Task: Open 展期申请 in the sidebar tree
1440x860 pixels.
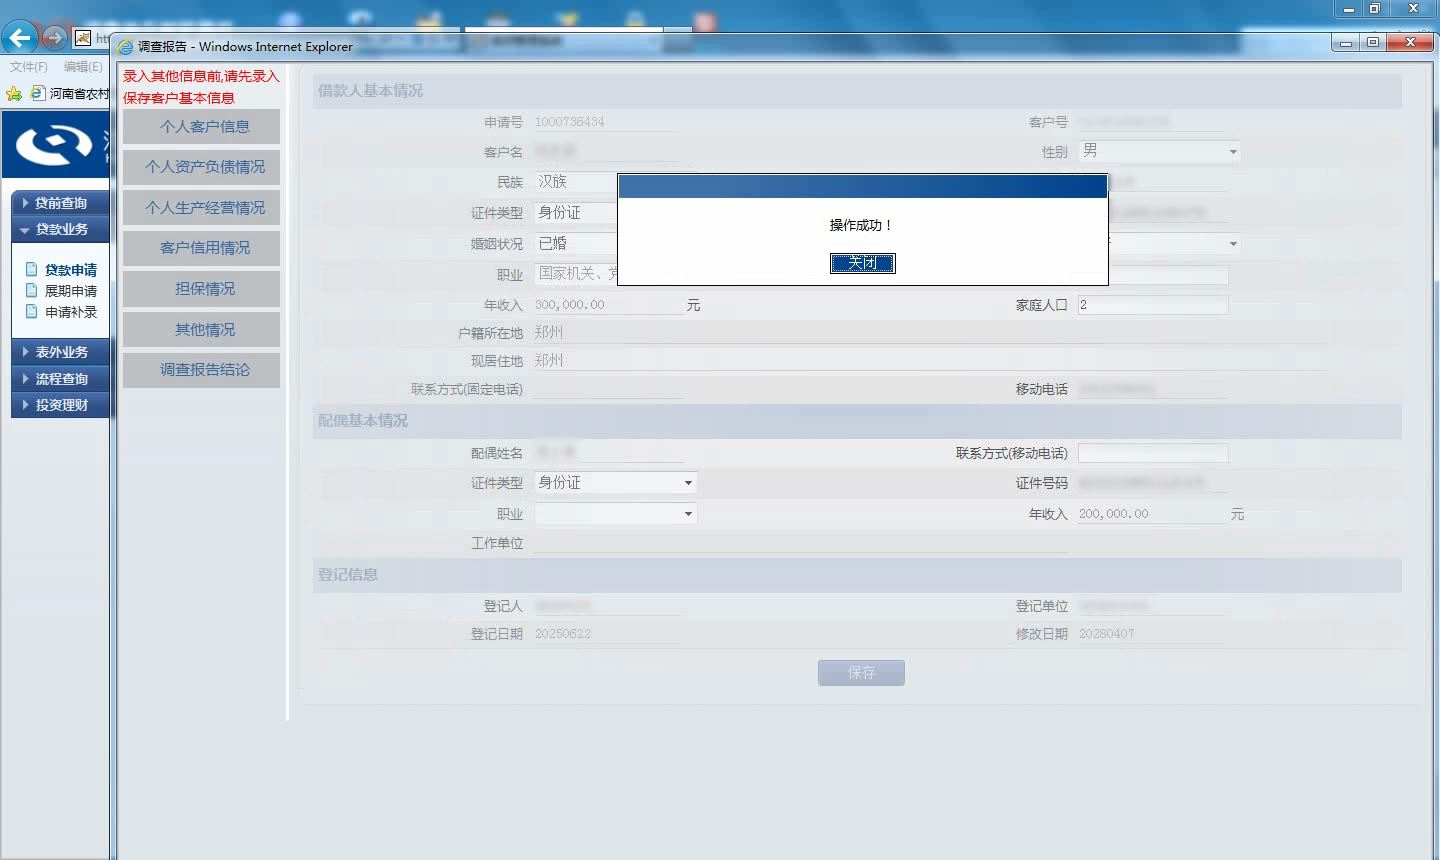Action: (x=71, y=291)
